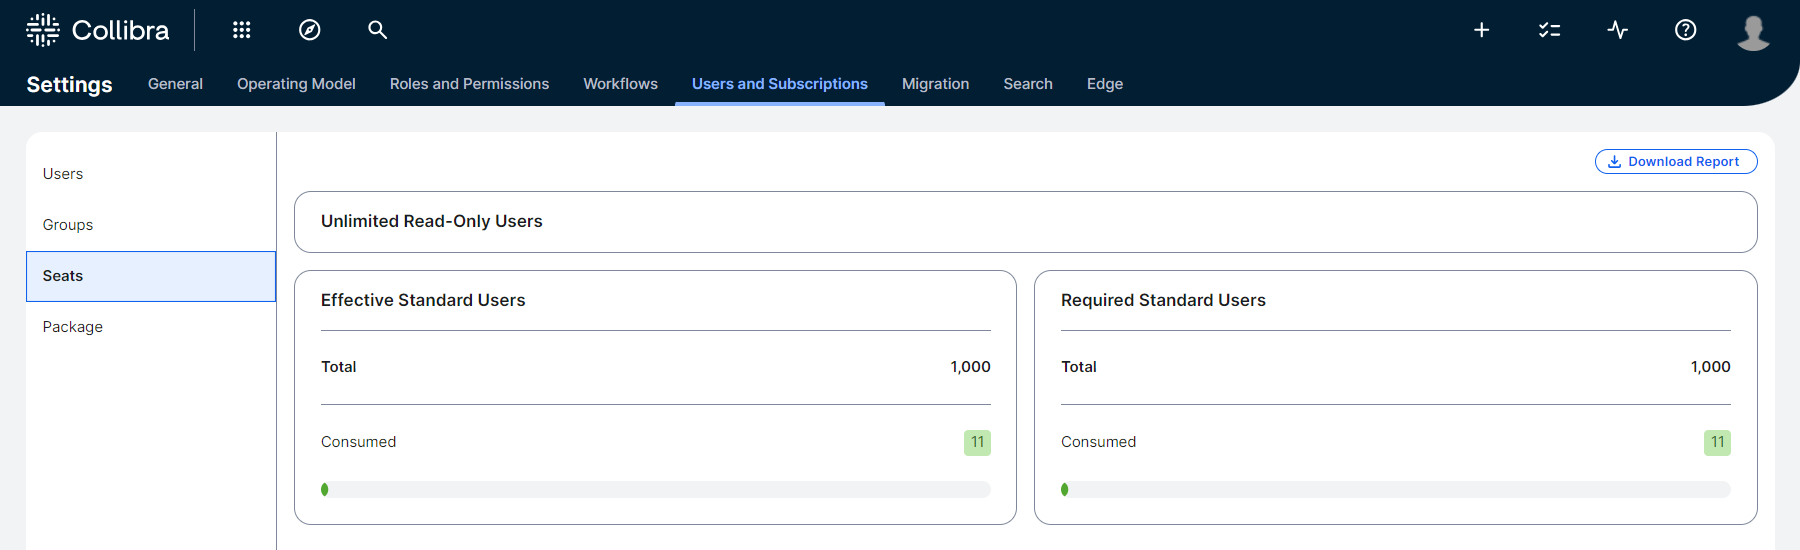Click the magnifier search icon

pos(377,30)
